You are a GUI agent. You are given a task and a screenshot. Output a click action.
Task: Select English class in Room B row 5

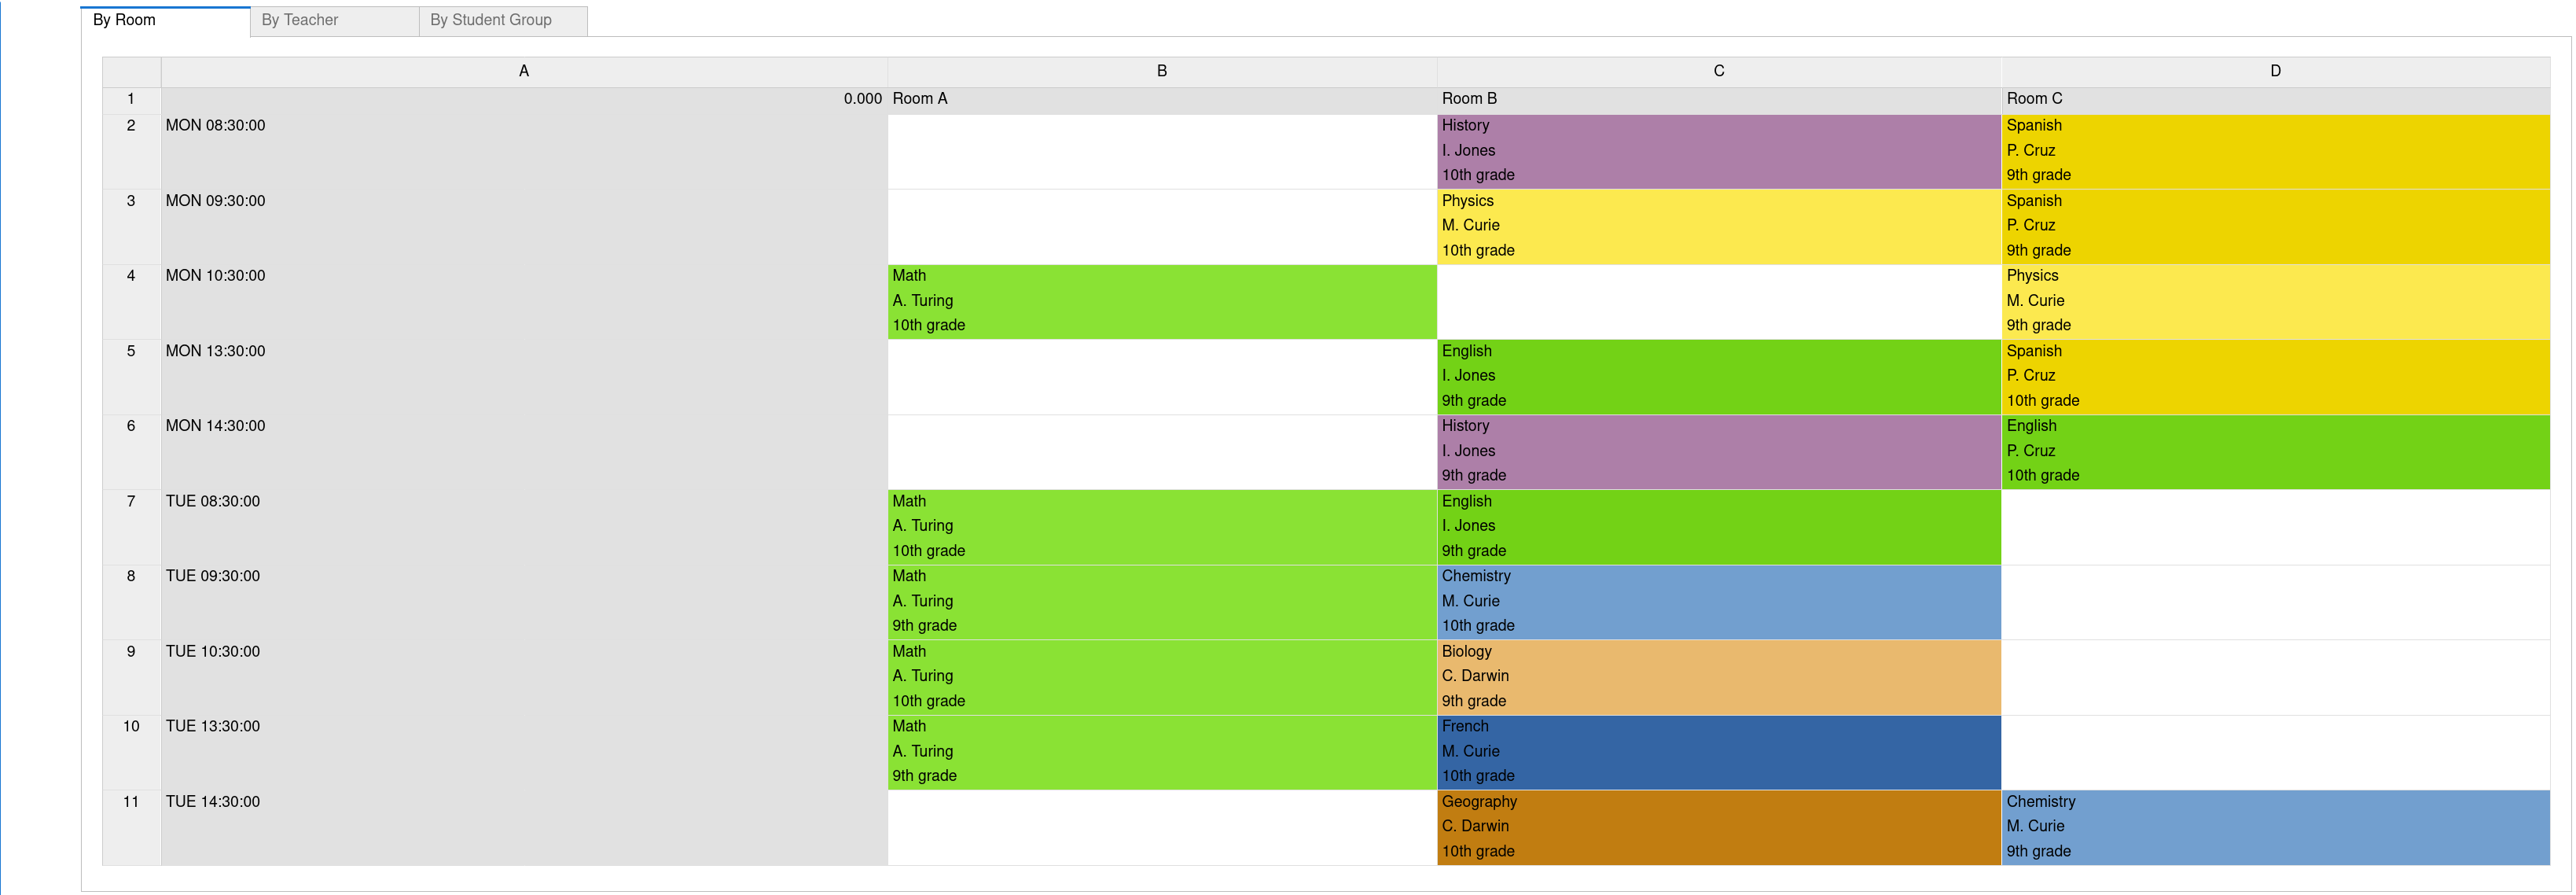tap(1715, 376)
